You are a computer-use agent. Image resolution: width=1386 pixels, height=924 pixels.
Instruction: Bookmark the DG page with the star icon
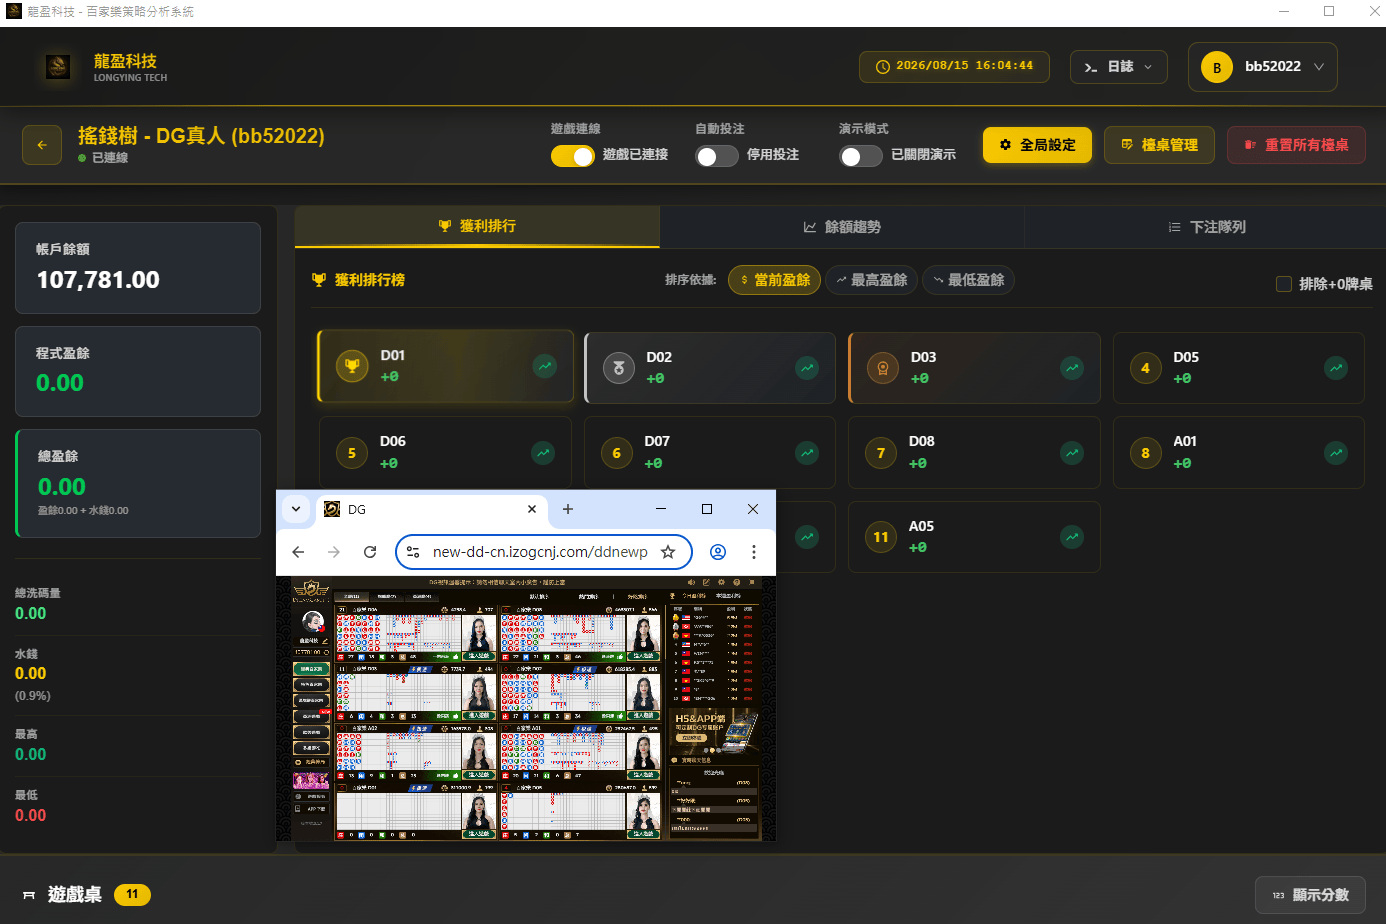pos(668,552)
